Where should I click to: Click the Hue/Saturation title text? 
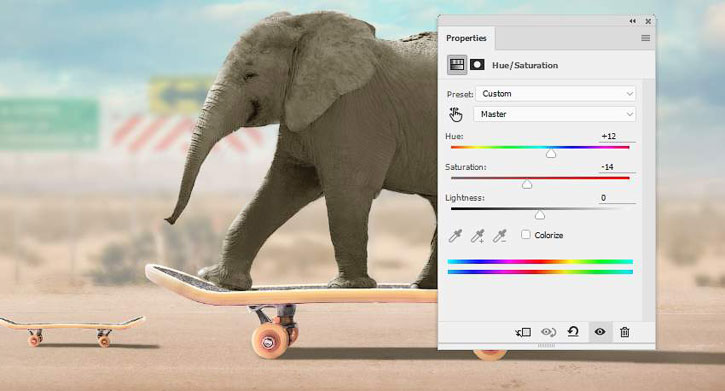[x=525, y=65]
